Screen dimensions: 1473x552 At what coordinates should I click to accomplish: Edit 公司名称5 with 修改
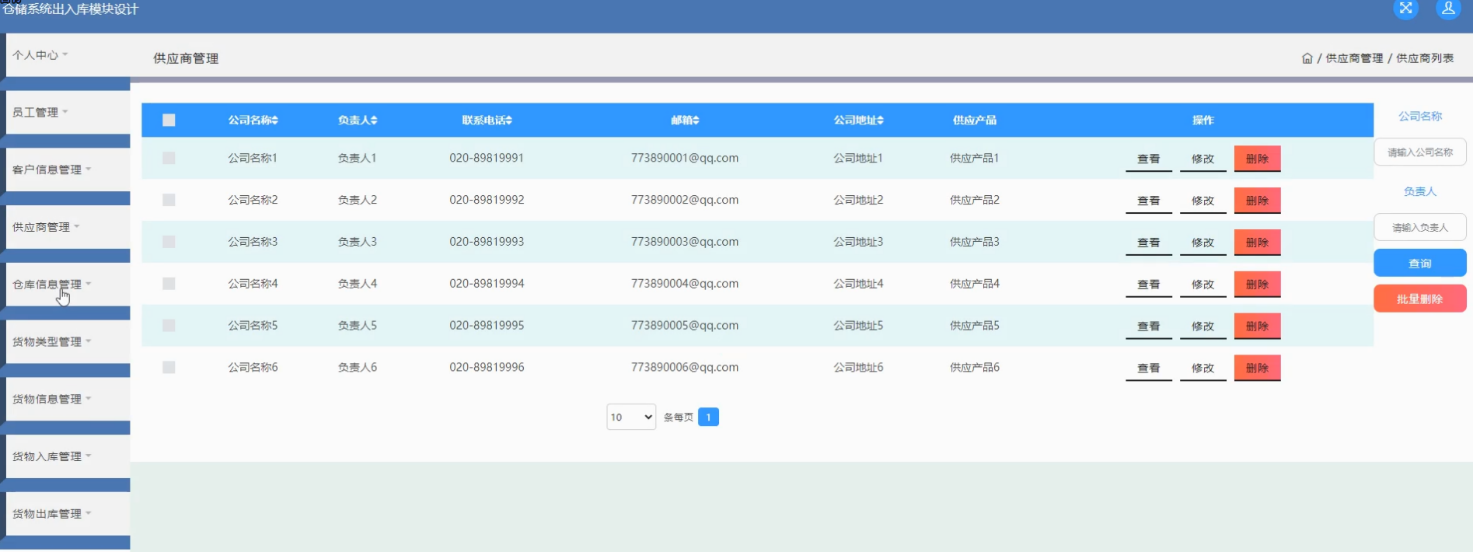(x=1203, y=326)
